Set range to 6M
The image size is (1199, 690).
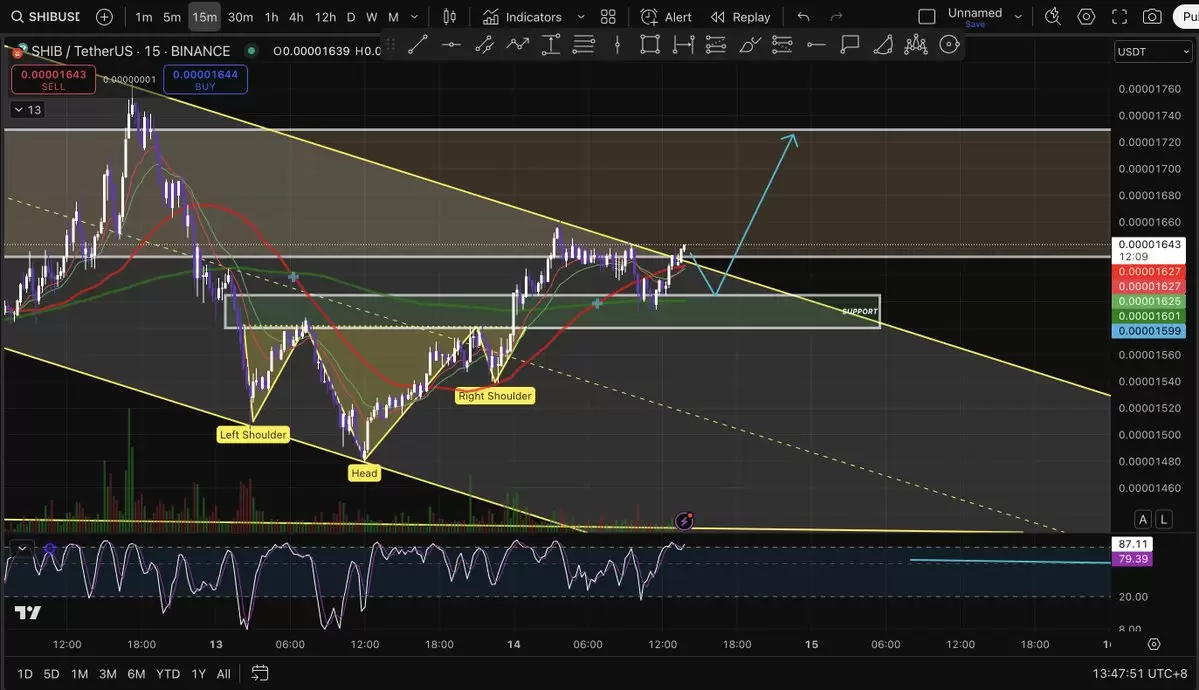136,674
